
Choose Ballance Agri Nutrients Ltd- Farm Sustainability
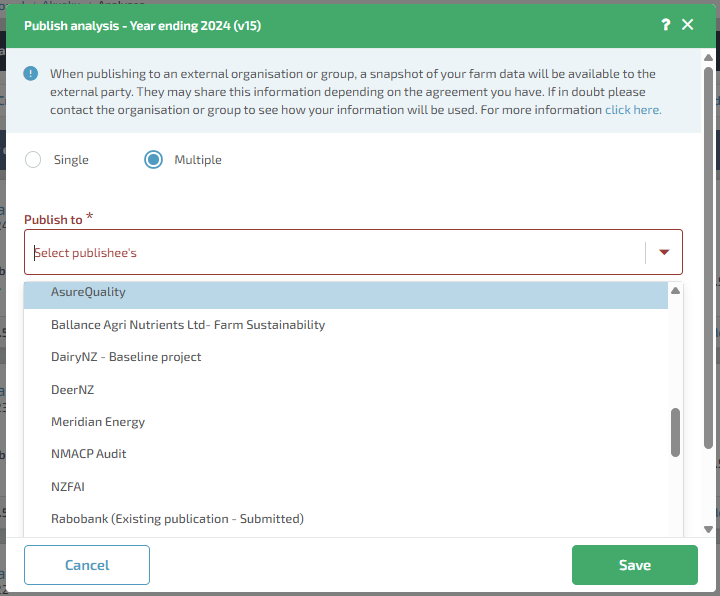pos(346,325)
